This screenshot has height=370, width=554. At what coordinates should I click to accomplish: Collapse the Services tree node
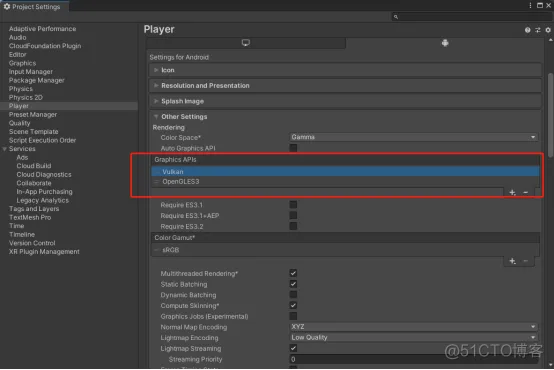pos(4,149)
